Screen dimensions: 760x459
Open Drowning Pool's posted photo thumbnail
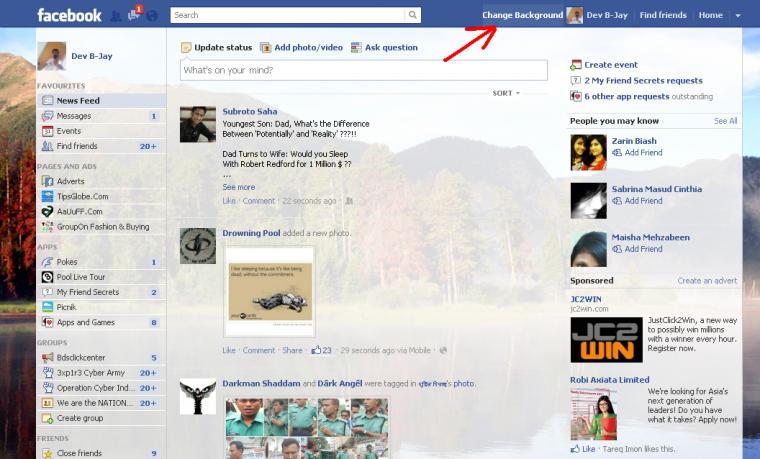[269, 292]
